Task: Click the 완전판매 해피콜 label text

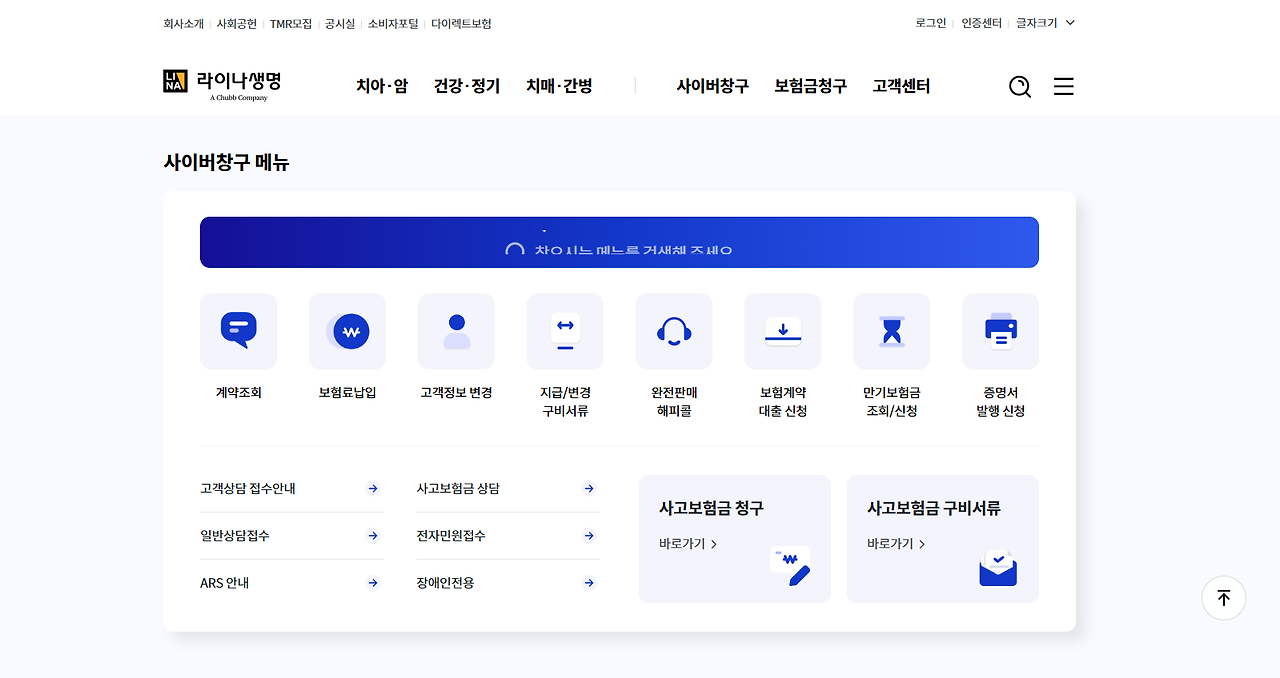Action: click(674, 402)
